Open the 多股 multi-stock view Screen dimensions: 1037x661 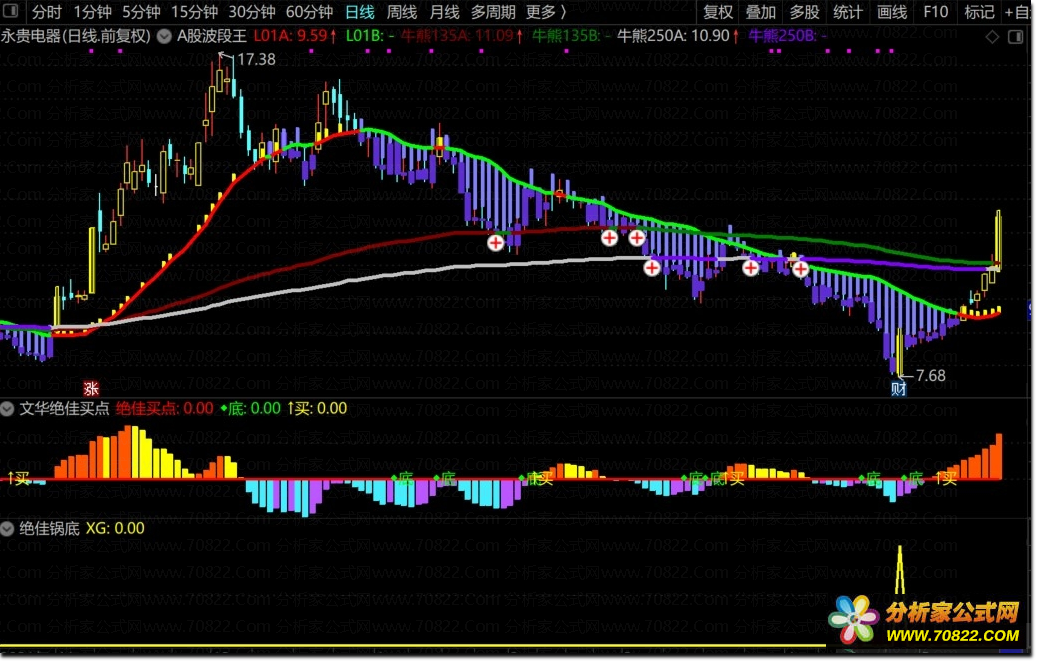pos(804,12)
